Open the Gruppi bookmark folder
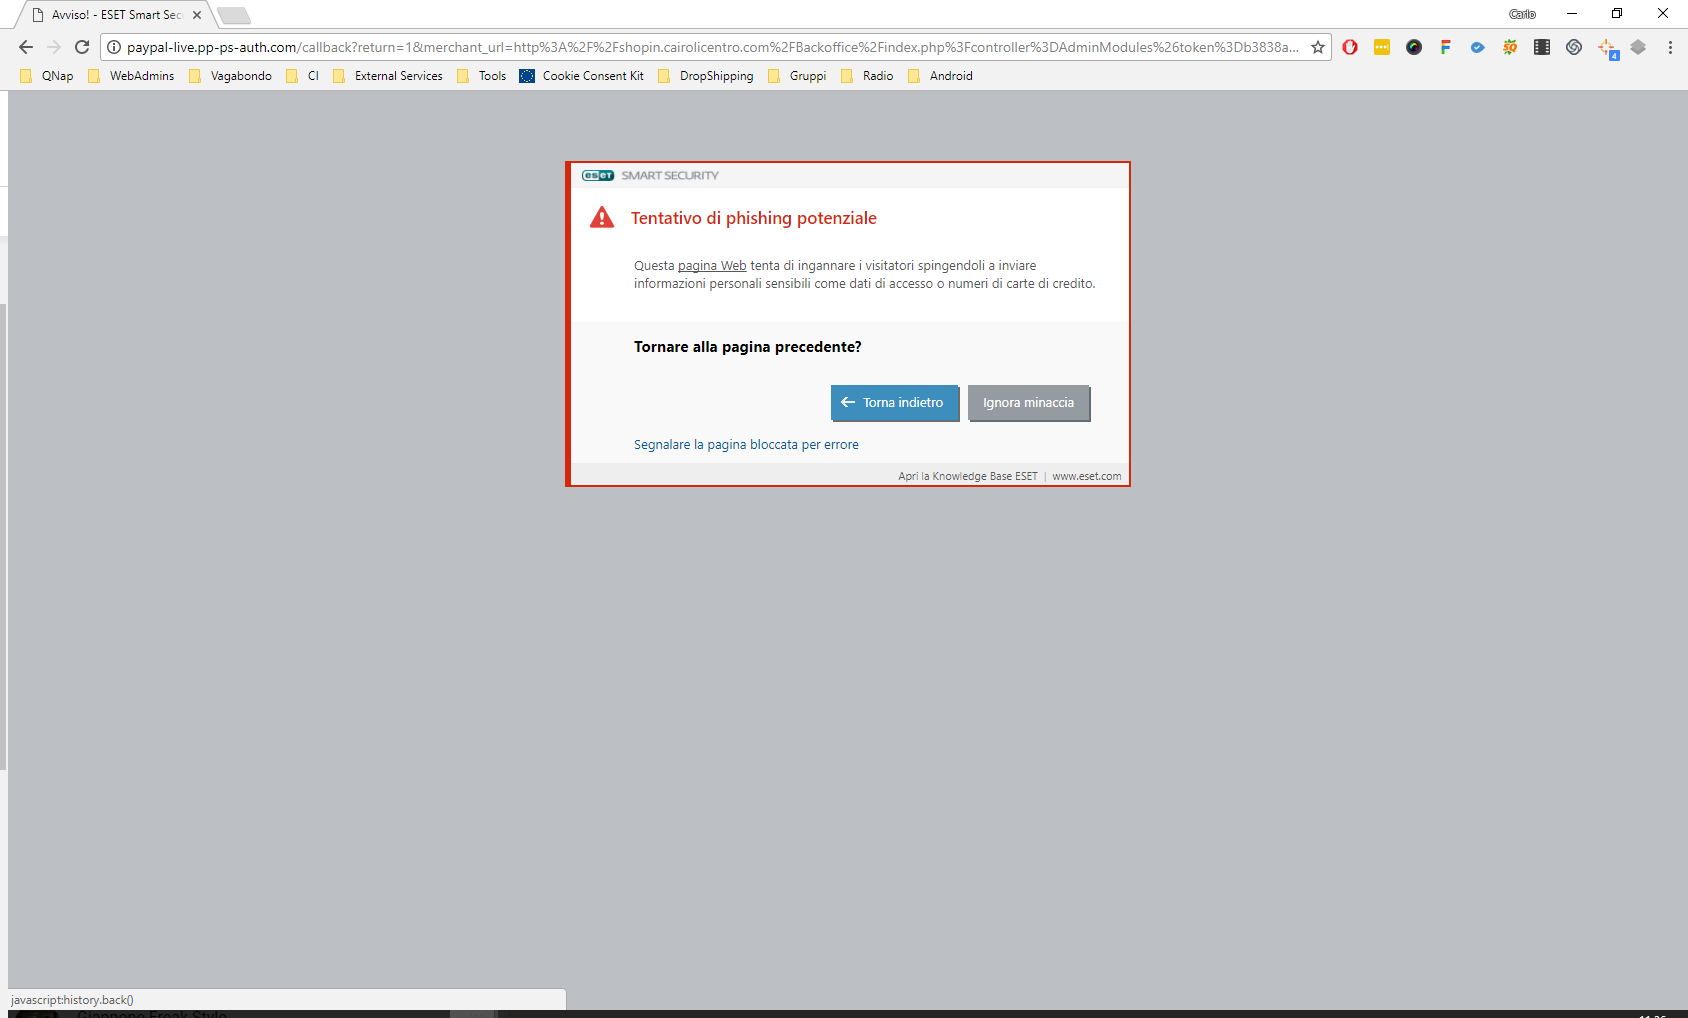Screen dimensions: 1688x1018 click(797, 76)
